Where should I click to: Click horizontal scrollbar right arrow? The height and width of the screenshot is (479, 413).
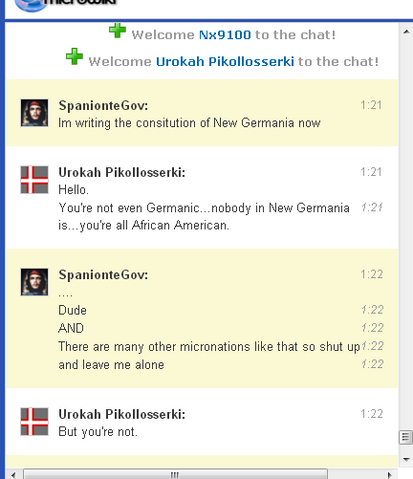[389, 474]
